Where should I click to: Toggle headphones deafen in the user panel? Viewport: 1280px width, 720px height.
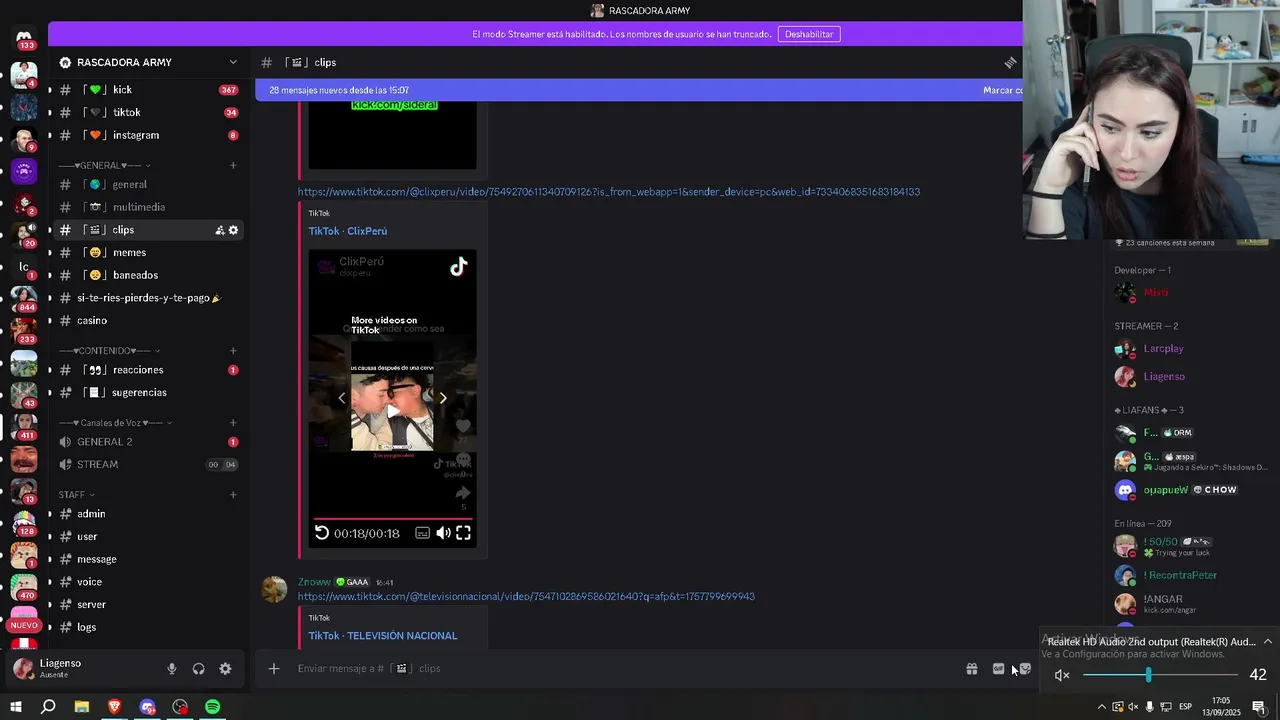coord(198,669)
